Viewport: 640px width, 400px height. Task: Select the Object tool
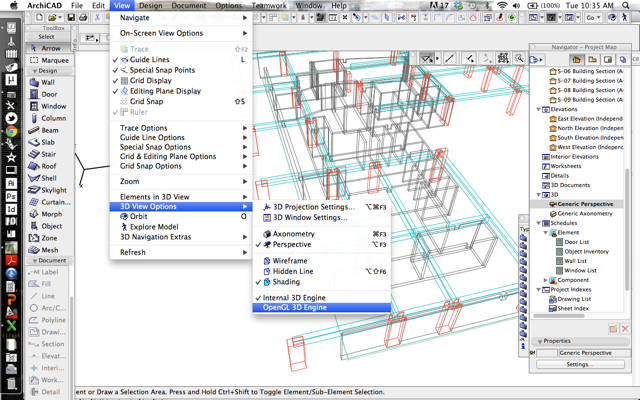[49, 226]
